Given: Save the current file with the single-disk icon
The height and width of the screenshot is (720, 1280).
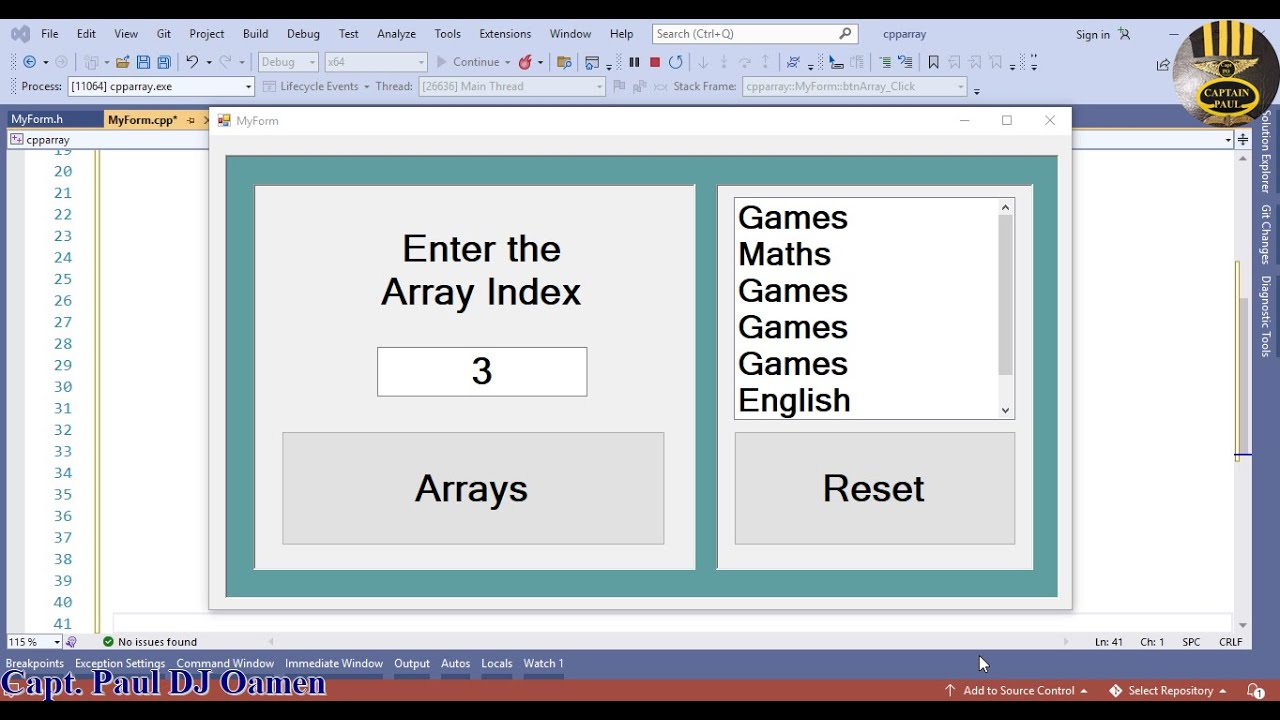Looking at the screenshot, I should pyautogui.click(x=143, y=62).
